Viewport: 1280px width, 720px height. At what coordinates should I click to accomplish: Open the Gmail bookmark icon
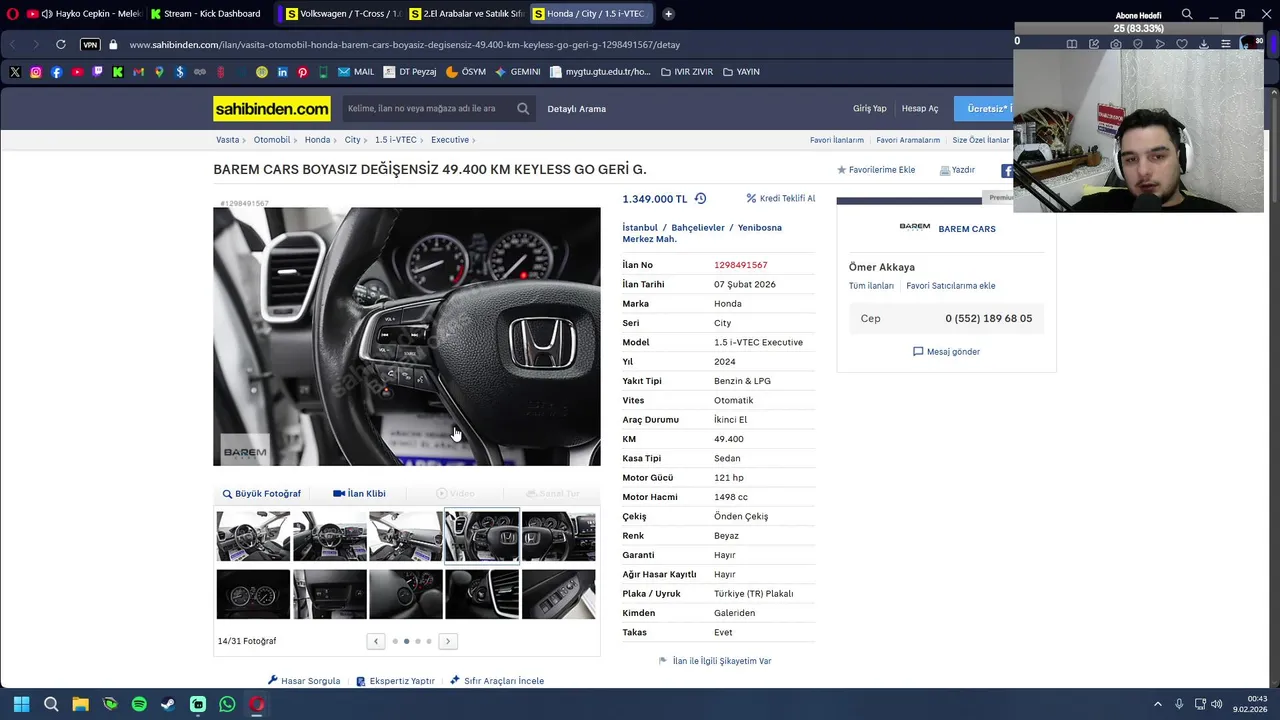point(138,72)
